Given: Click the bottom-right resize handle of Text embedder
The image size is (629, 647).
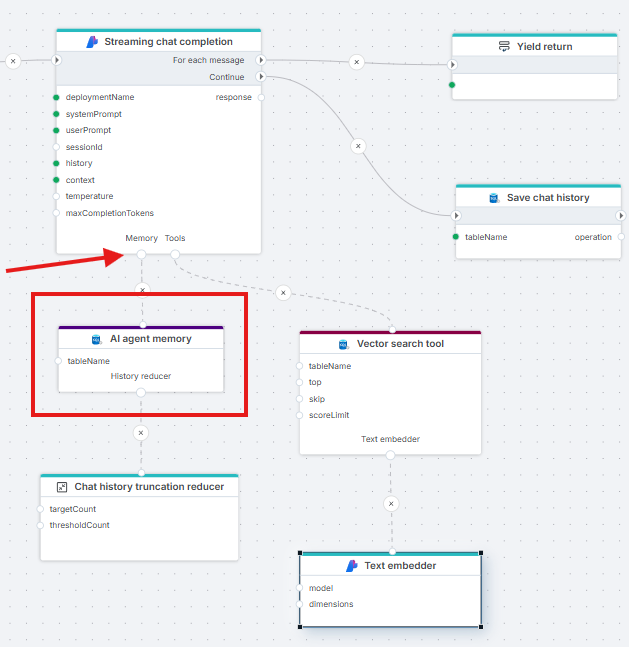Looking at the screenshot, I should [x=481, y=627].
